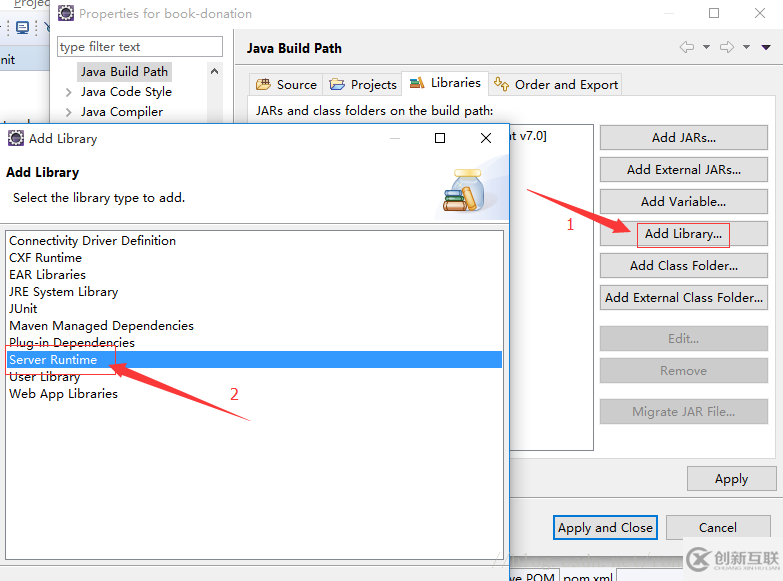This screenshot has width=783, height=581.
Task: Select EAR Libraries in the list
Action: (254, 275)
